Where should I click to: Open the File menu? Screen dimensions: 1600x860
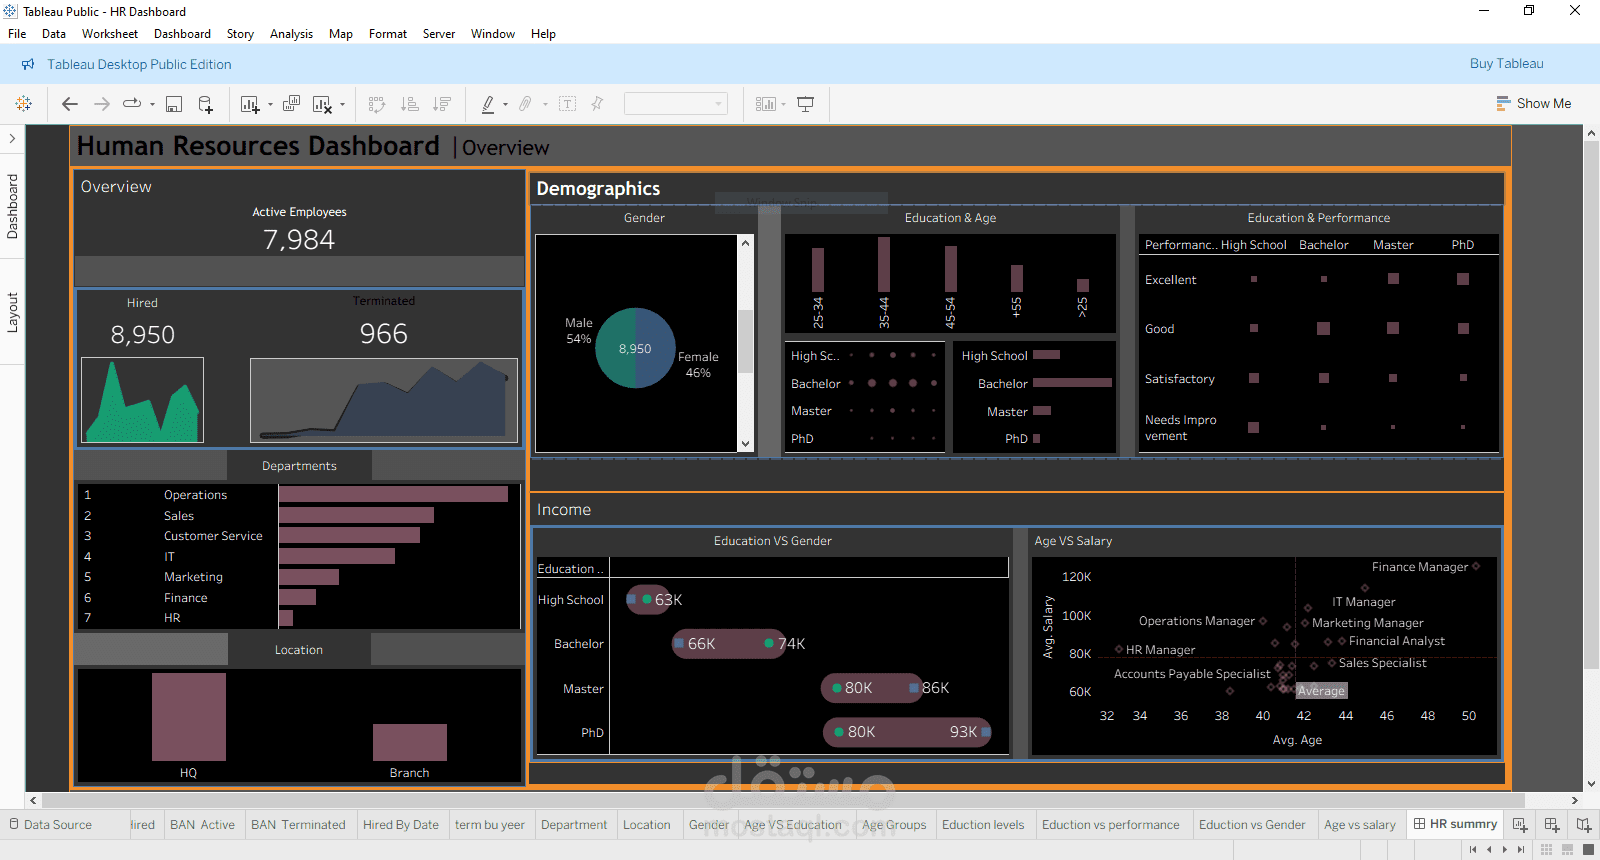click(x=17, y=34)
